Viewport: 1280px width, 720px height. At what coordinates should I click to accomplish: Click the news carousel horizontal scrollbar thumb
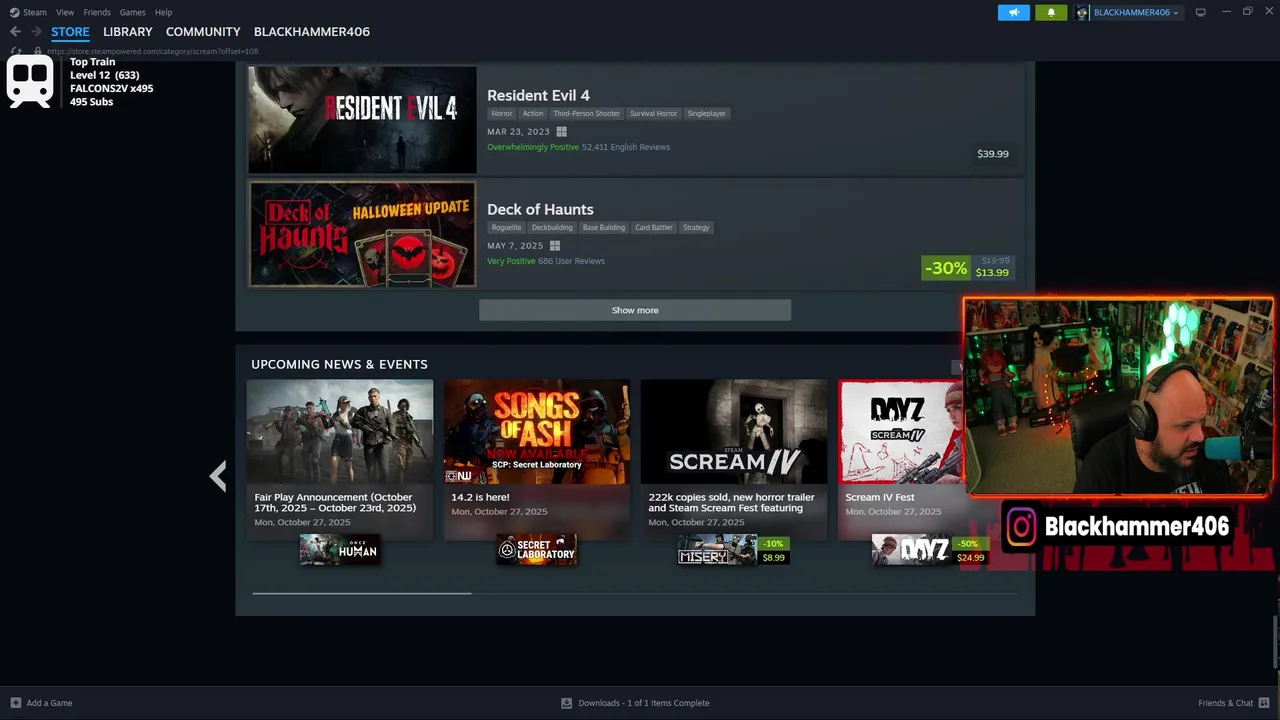(362, 593)
